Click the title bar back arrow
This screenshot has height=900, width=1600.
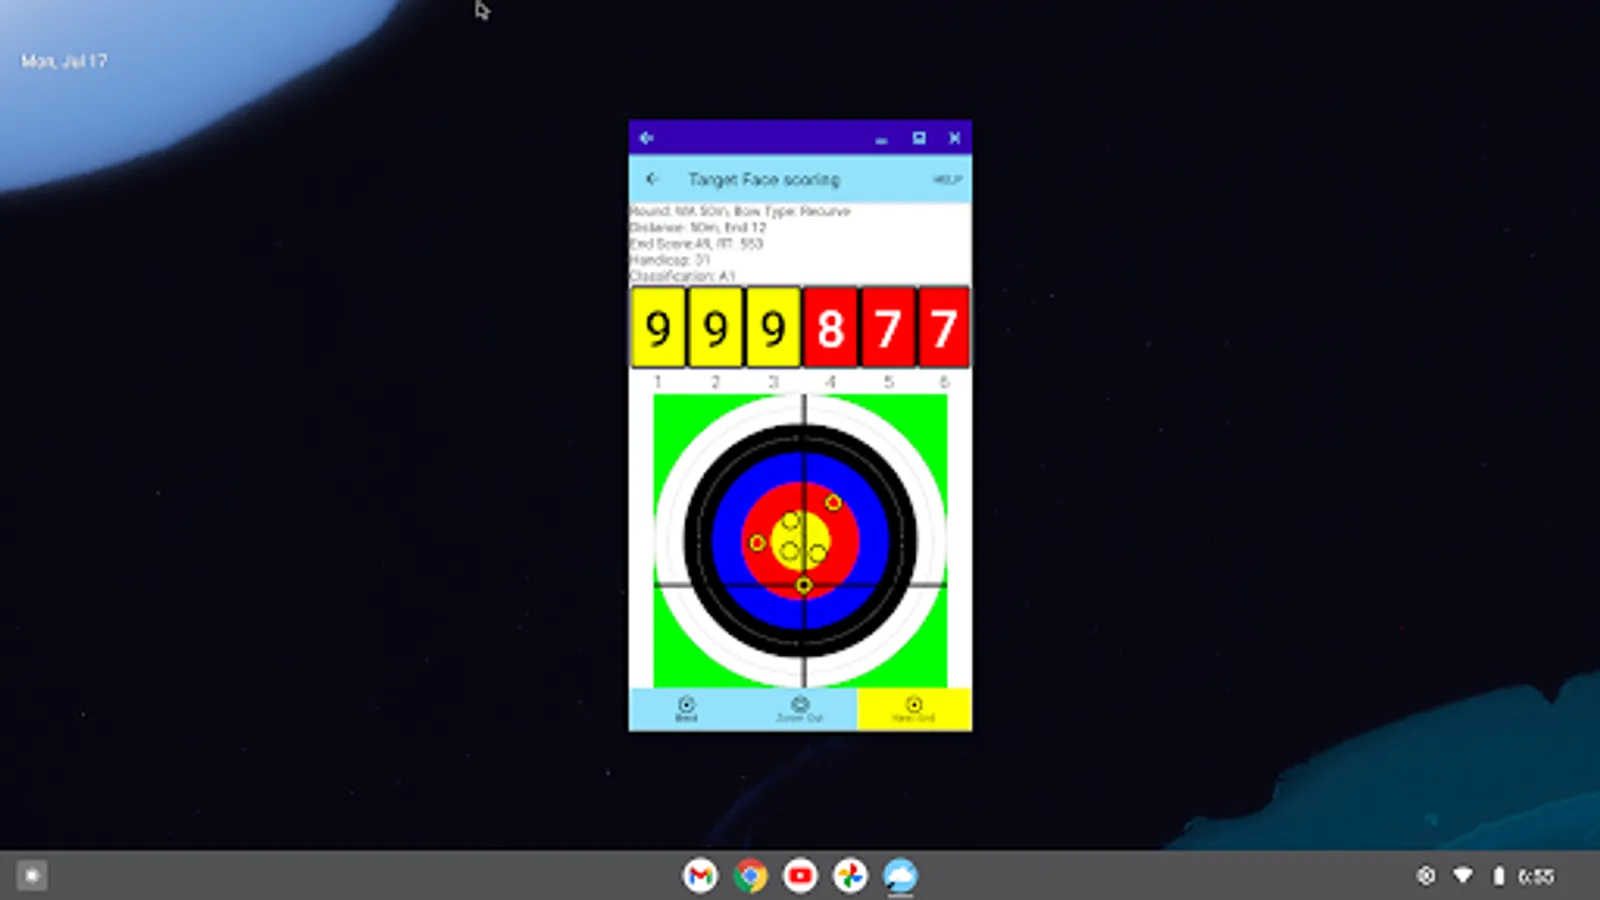(646, 138)
